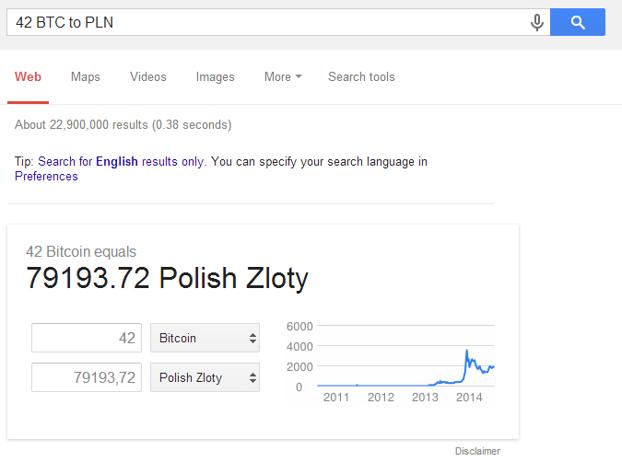The height and width of the screenshot is (462, 622).
Task: Open Search tools options
Action: 361,77
